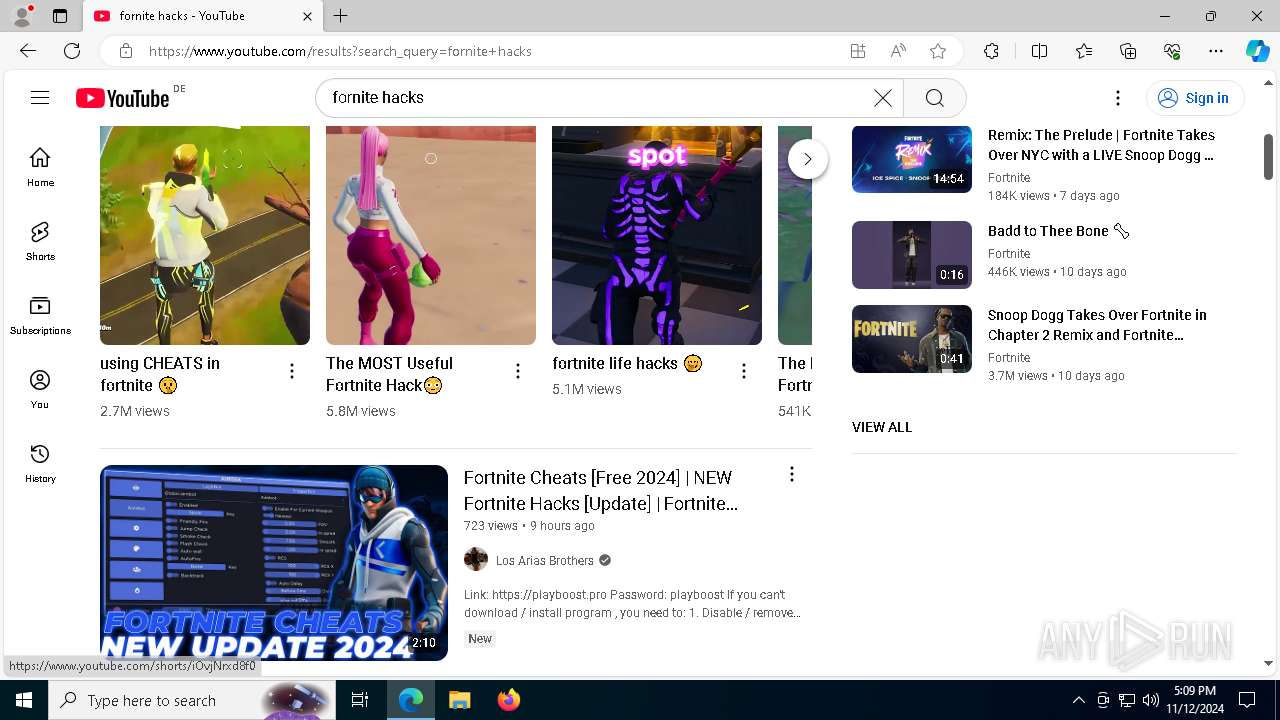Show next Shorts with arrow button

[x=808, y=159]
